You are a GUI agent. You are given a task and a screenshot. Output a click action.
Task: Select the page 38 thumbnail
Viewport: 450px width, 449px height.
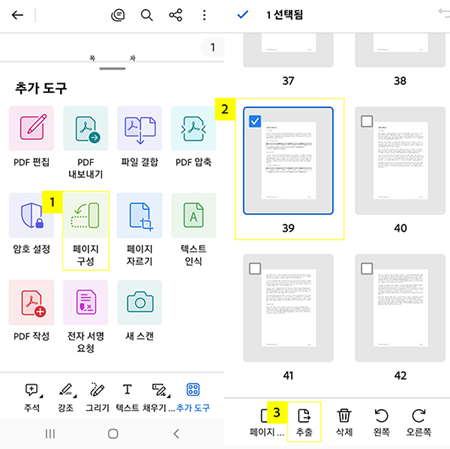pos(400,50)
